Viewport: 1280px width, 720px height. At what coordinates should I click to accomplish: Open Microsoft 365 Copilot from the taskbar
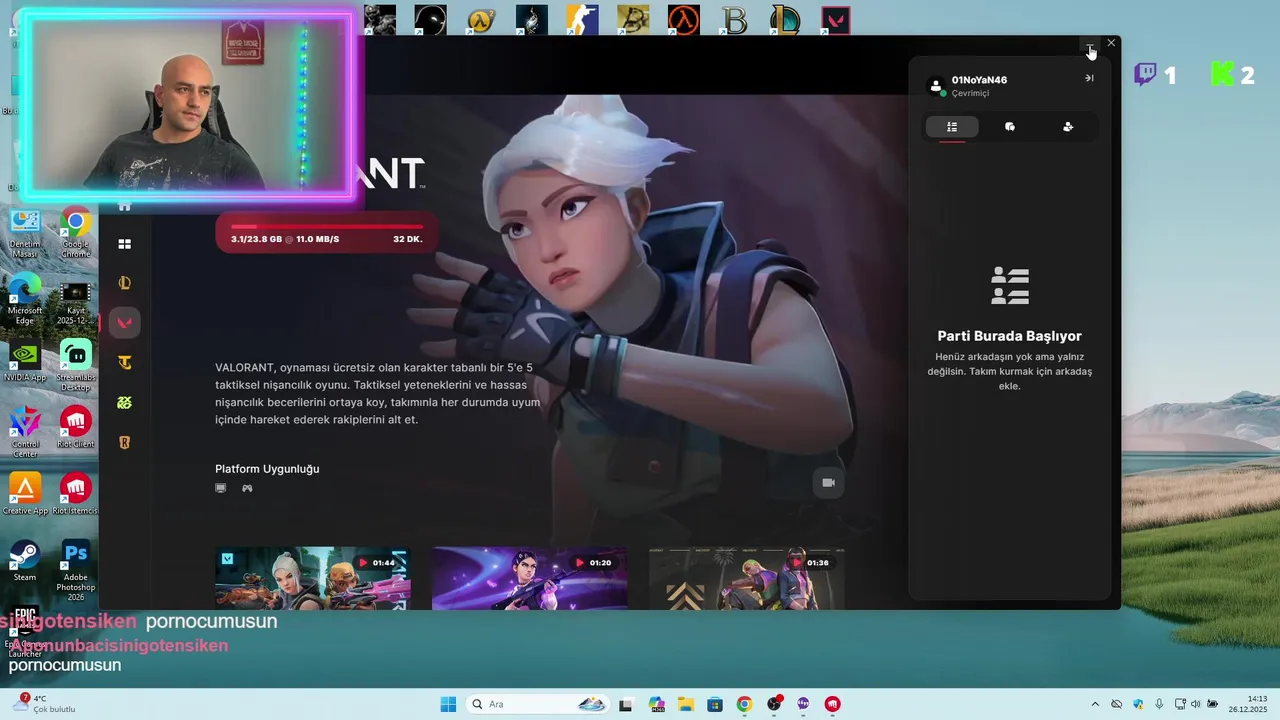pyautogui.click(x=656, y=704)
